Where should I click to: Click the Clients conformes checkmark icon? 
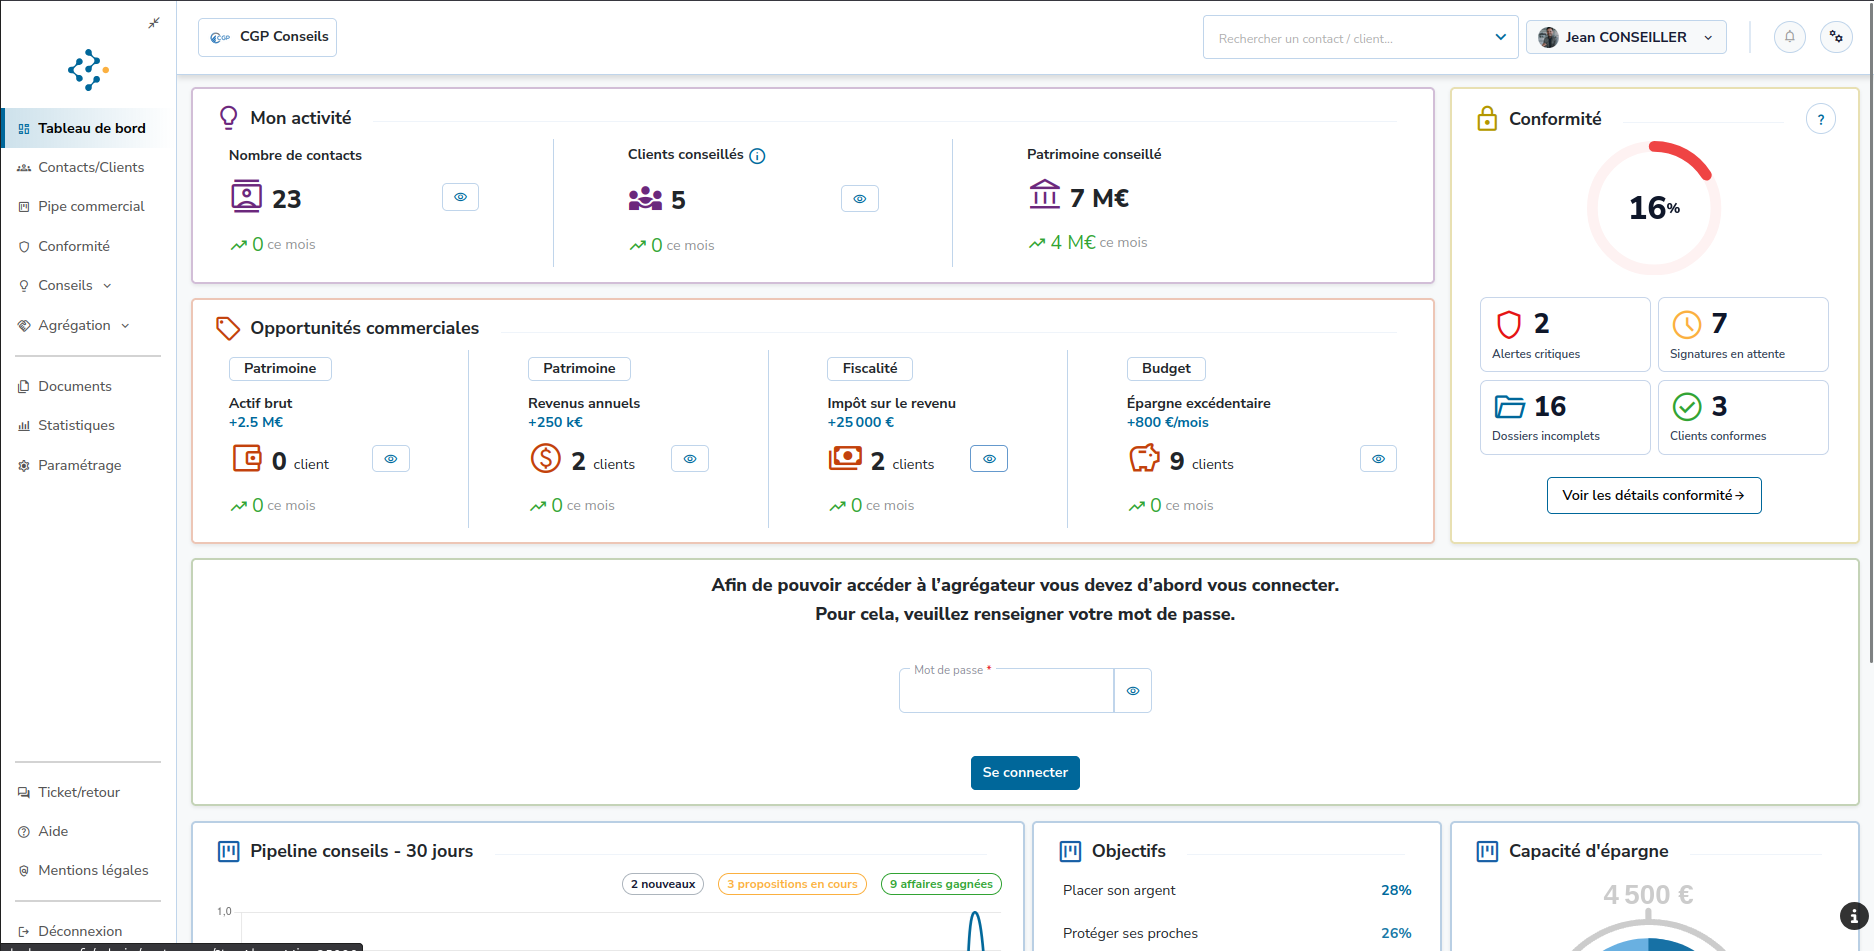pos(1687,407)
